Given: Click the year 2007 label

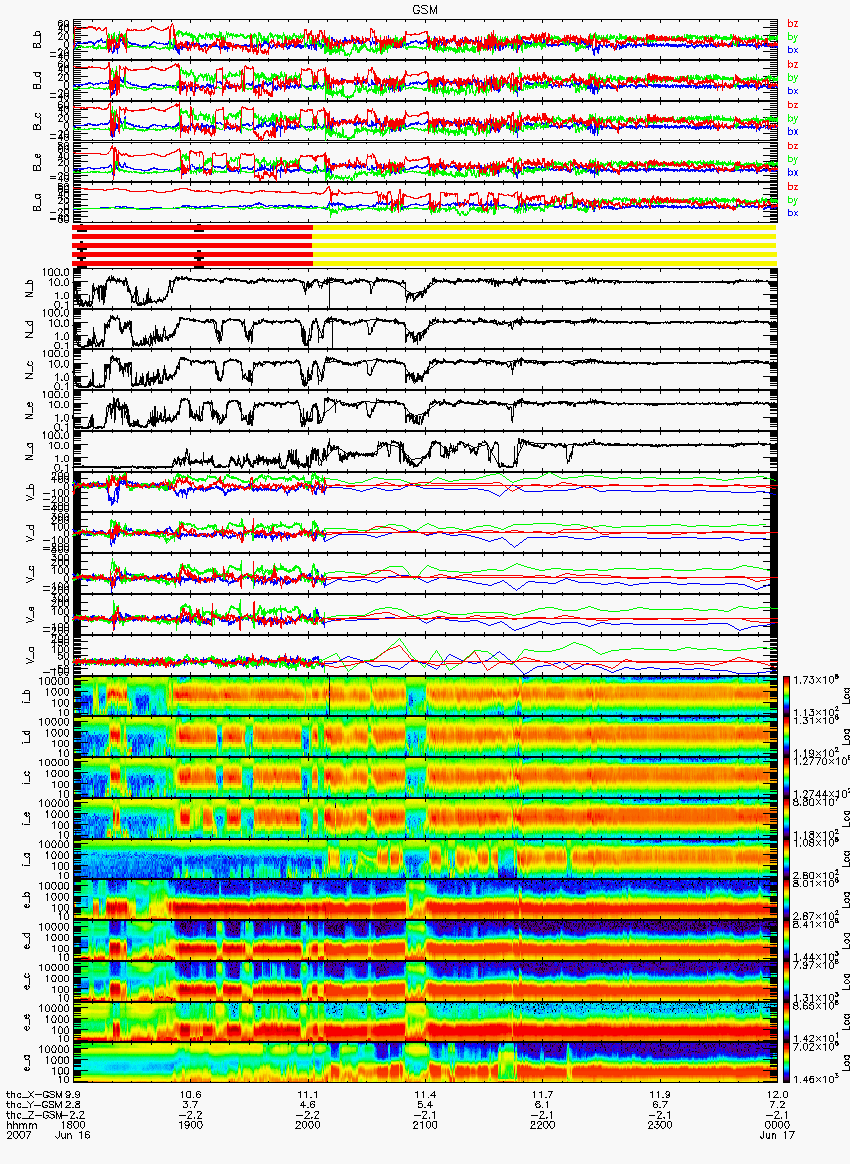Looking at the screenshot, I should click(x=17, y=1134).
